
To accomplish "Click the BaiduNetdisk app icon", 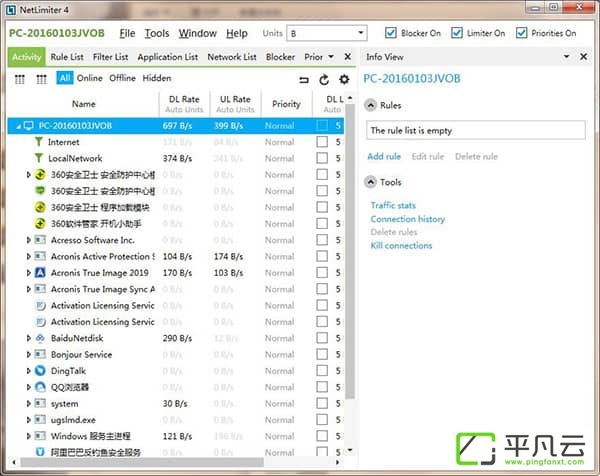I will coord(40,338).
